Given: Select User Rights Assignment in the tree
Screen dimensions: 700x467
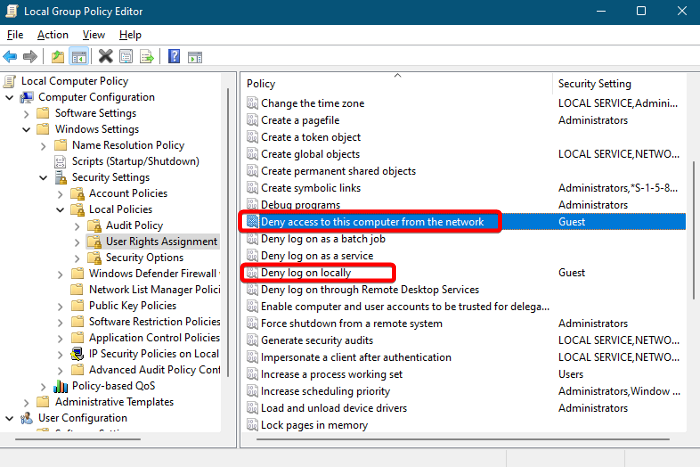Looking at the screenshot, I should tap(162, 242).
